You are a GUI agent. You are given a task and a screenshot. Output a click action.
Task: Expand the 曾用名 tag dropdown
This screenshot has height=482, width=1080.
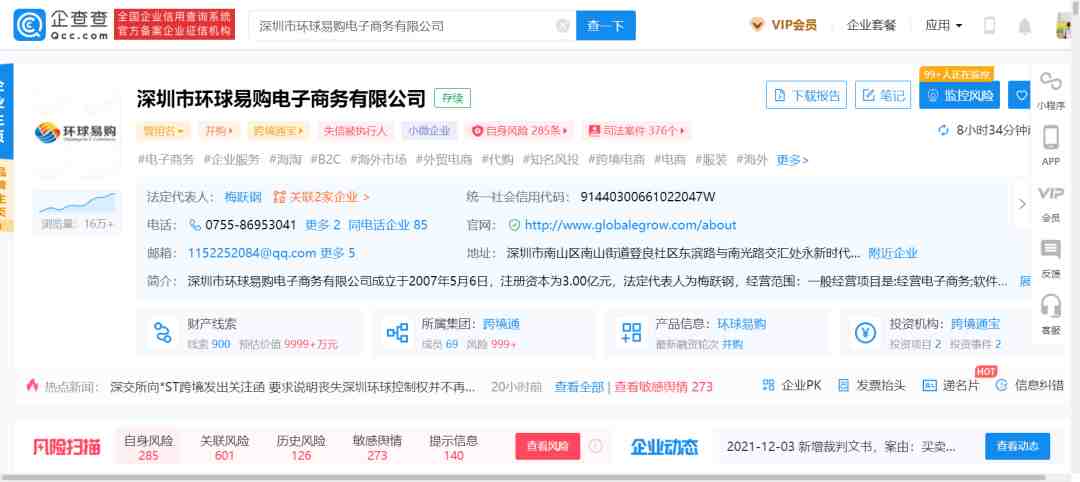pos(163,130)
